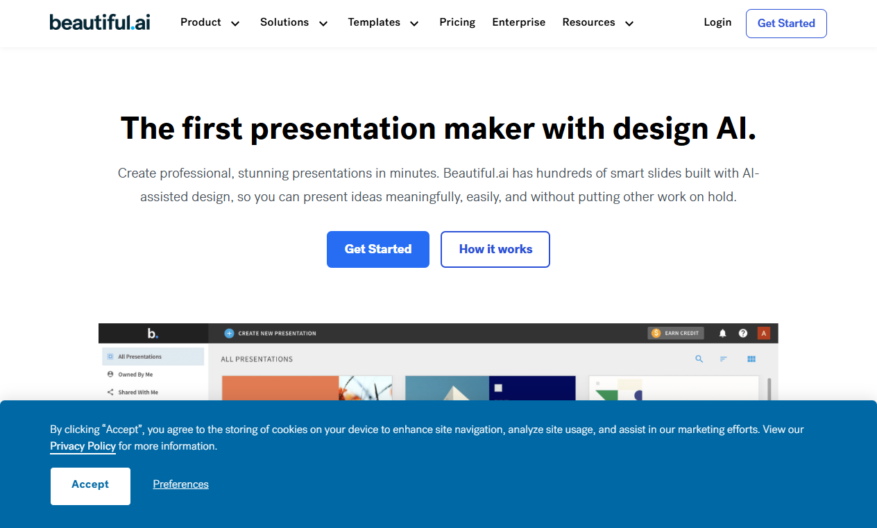This screenshot has width=877, height=528.
Task: Open the white presentation thumbnail
Action: (x=673, y=388)
